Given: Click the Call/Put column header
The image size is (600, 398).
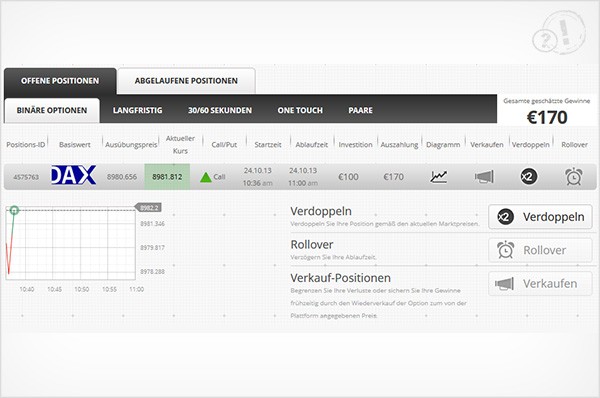Looking at the screenshot, I should 224,145.
